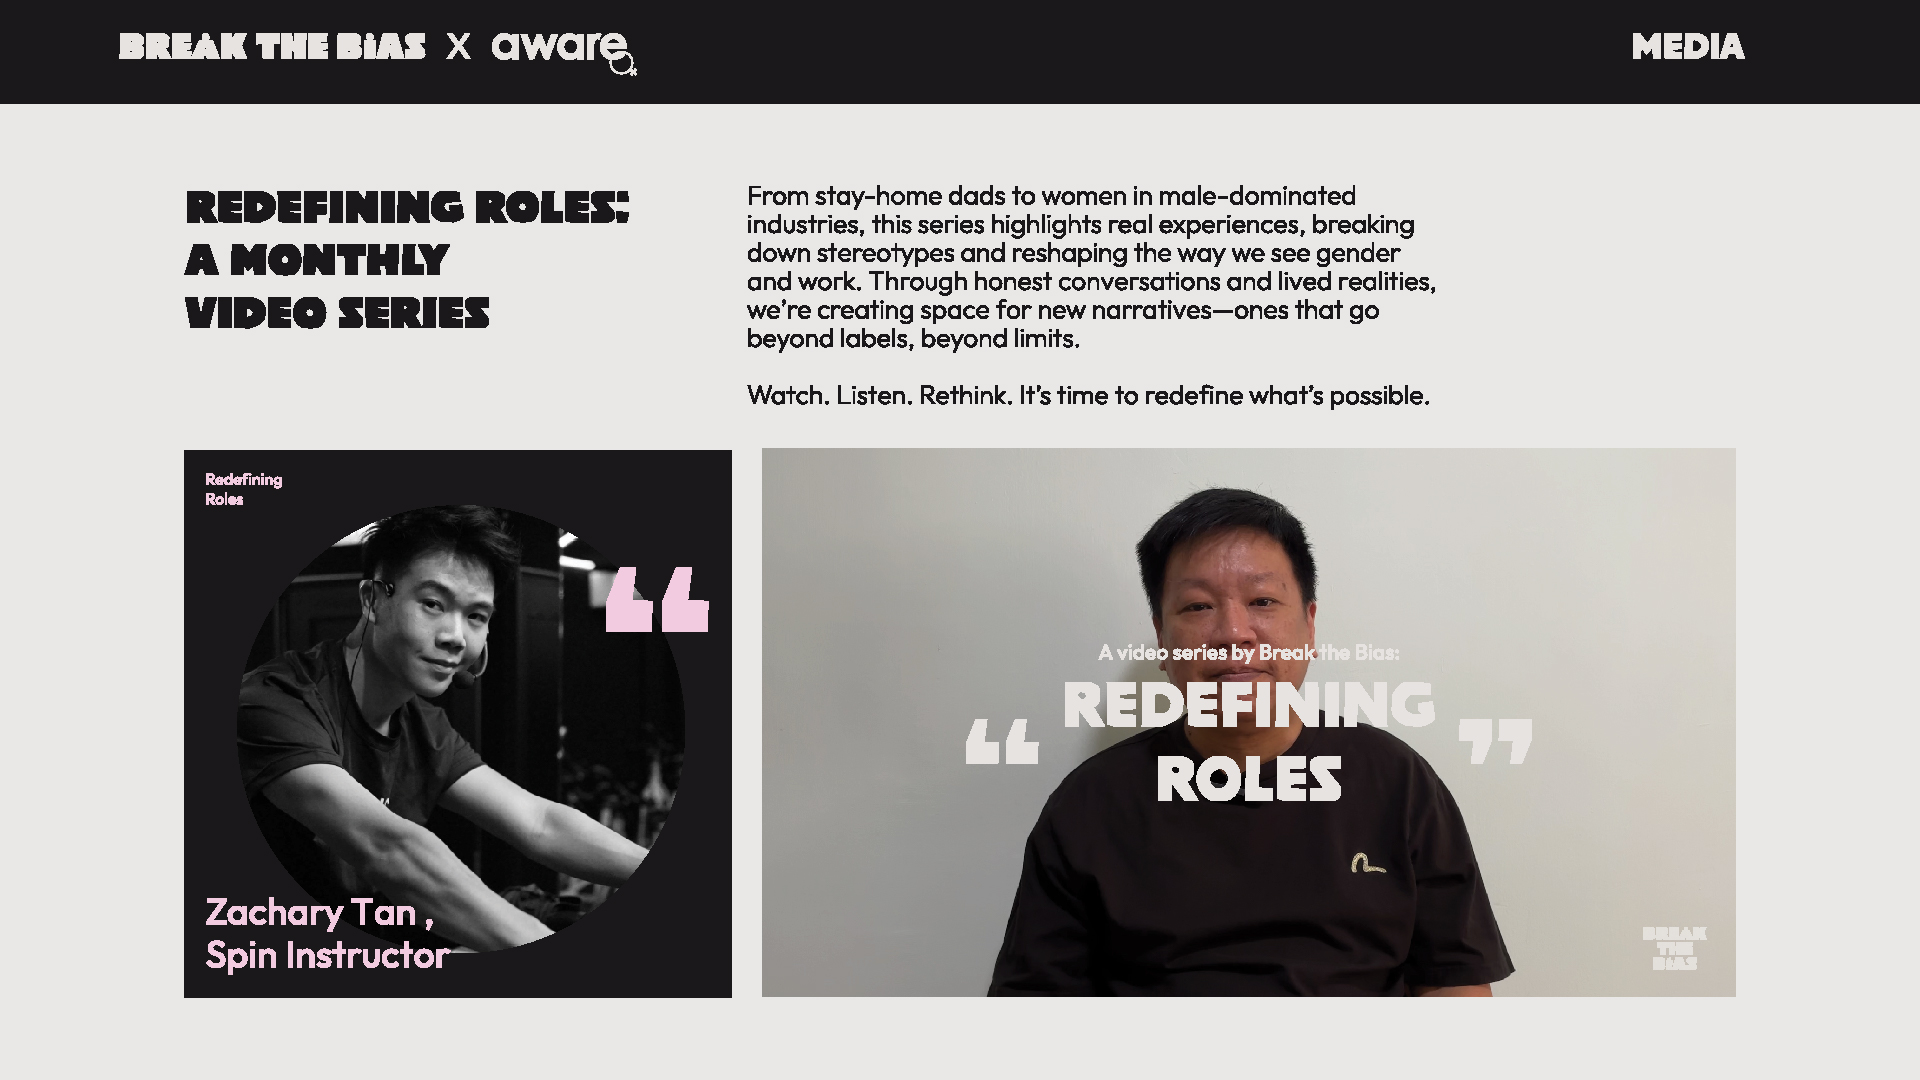Open the Zachary Tan Spin Instructor card
This screenshot has width=1920, height=1080.
tap(458, 724)
